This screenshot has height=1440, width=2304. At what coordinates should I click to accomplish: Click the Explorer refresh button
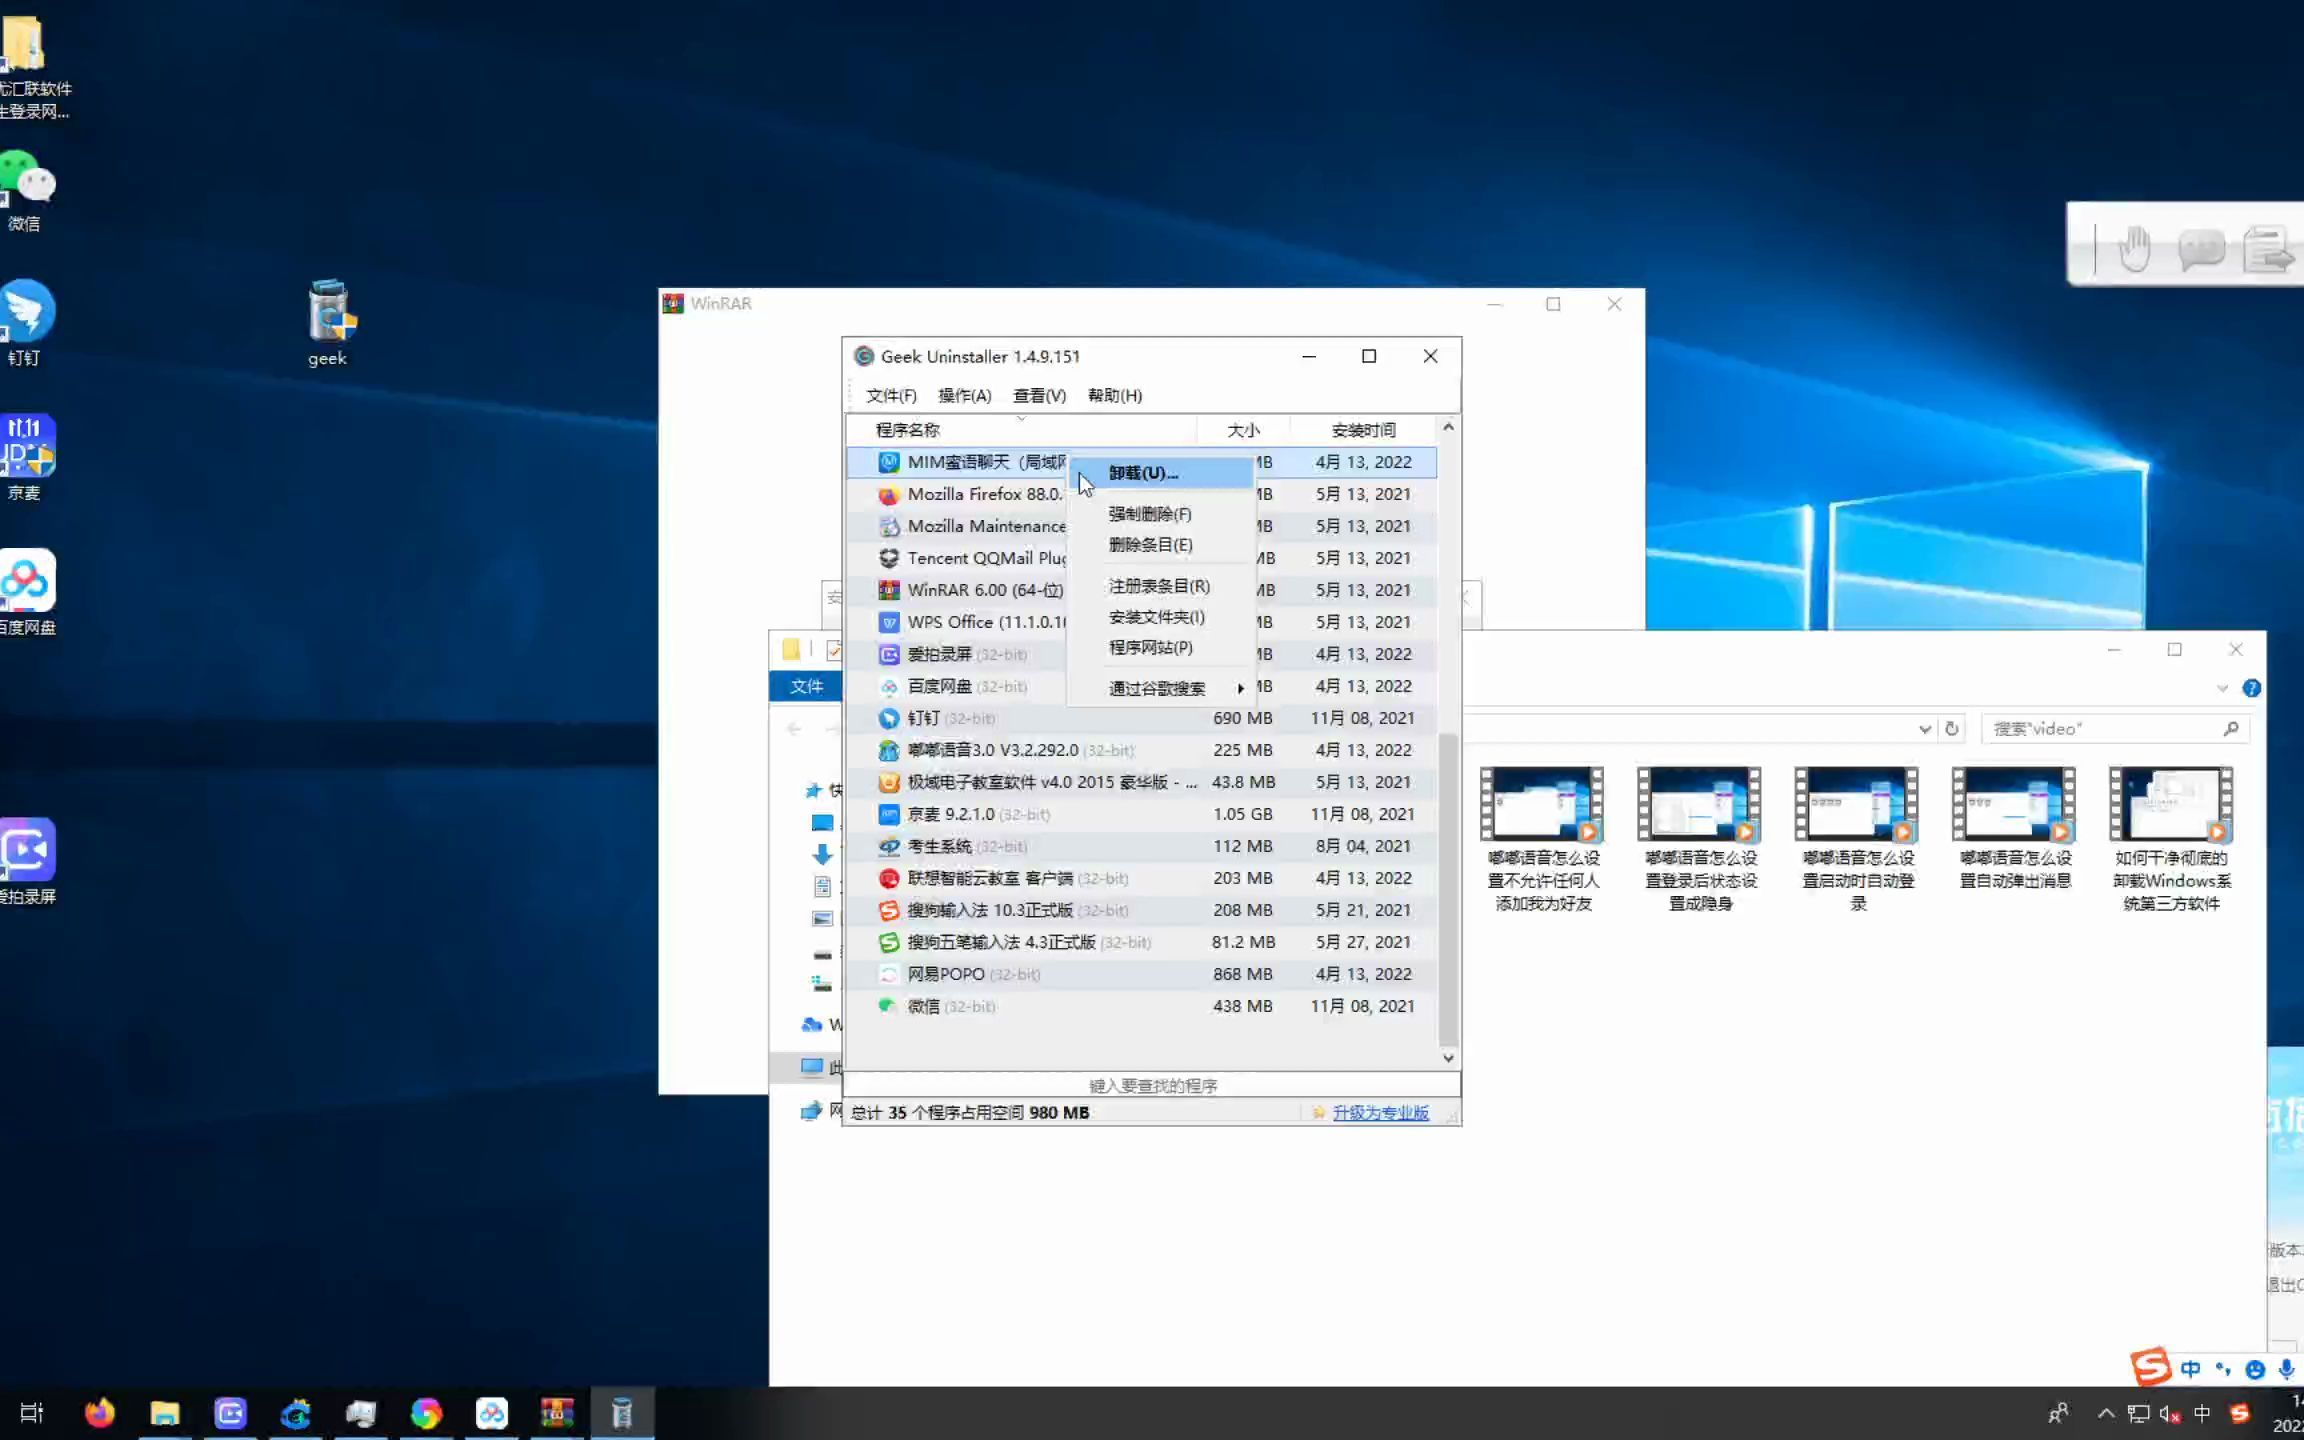(1951, 729)
